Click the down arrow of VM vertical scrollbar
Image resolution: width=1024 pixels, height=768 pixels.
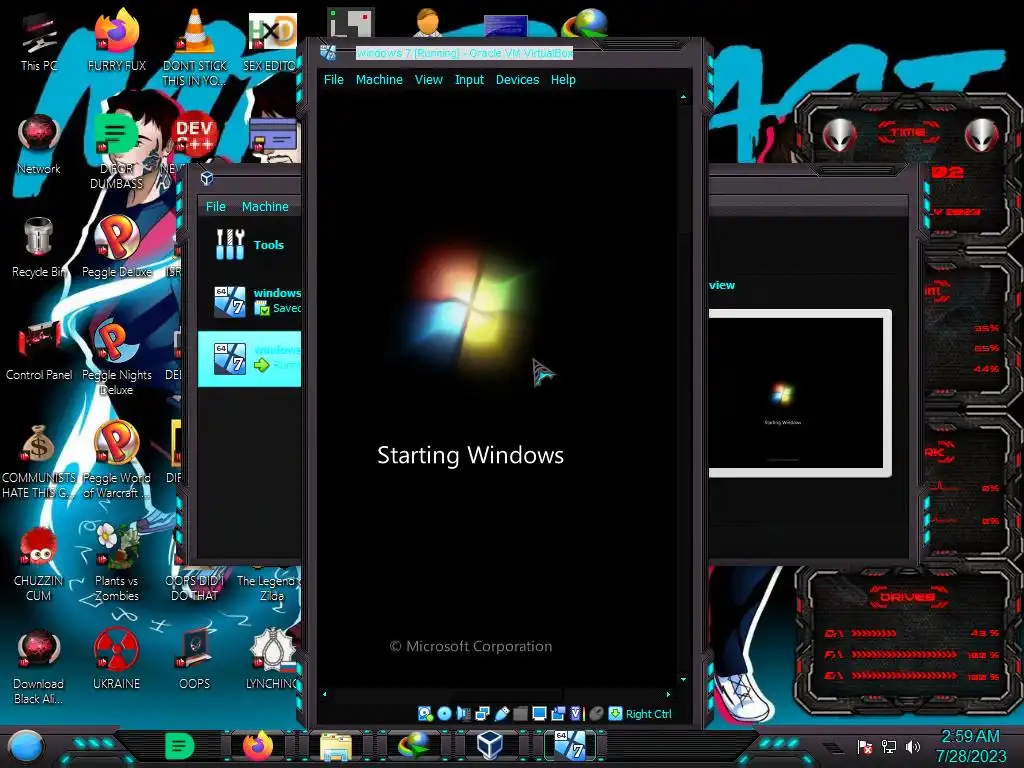coord(683,680)
